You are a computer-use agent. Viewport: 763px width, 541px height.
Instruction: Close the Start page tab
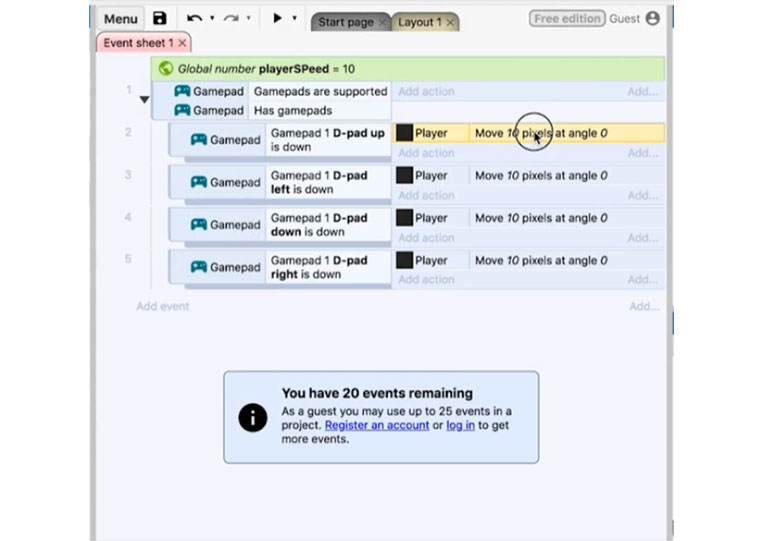pyautogui.click(x=382, y=22)
